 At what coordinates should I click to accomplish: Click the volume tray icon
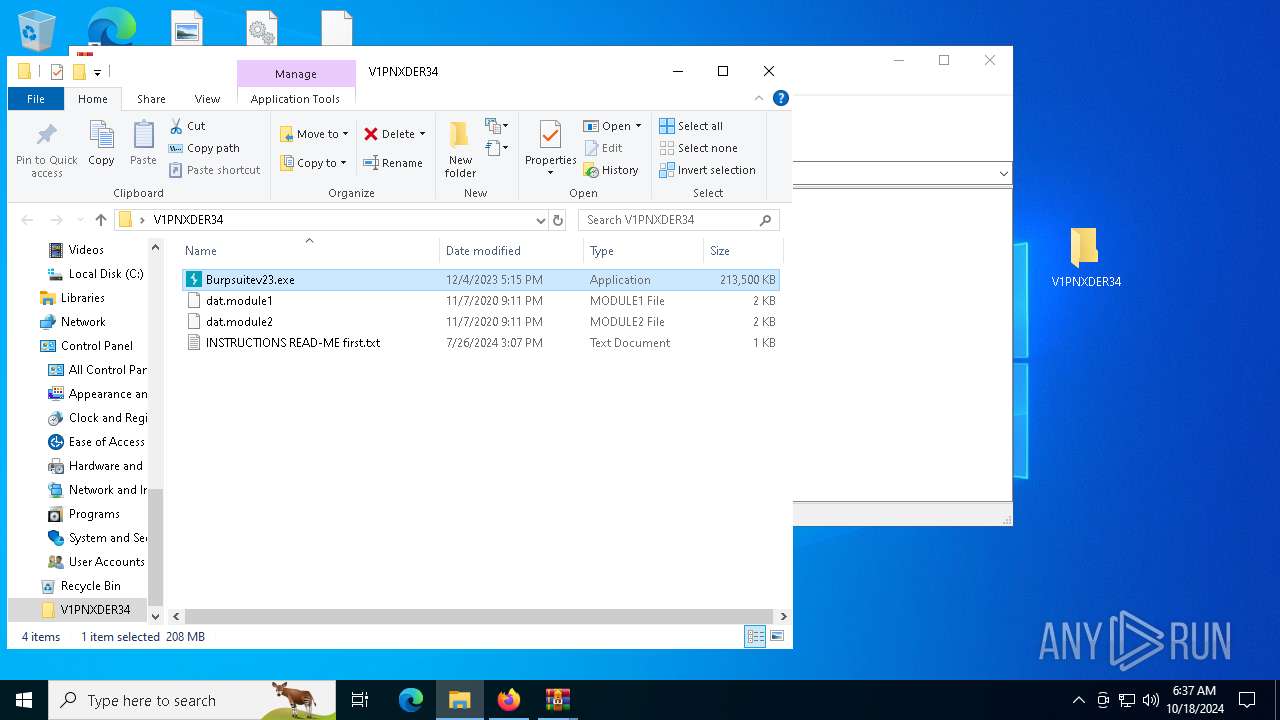pos(1150,700)
